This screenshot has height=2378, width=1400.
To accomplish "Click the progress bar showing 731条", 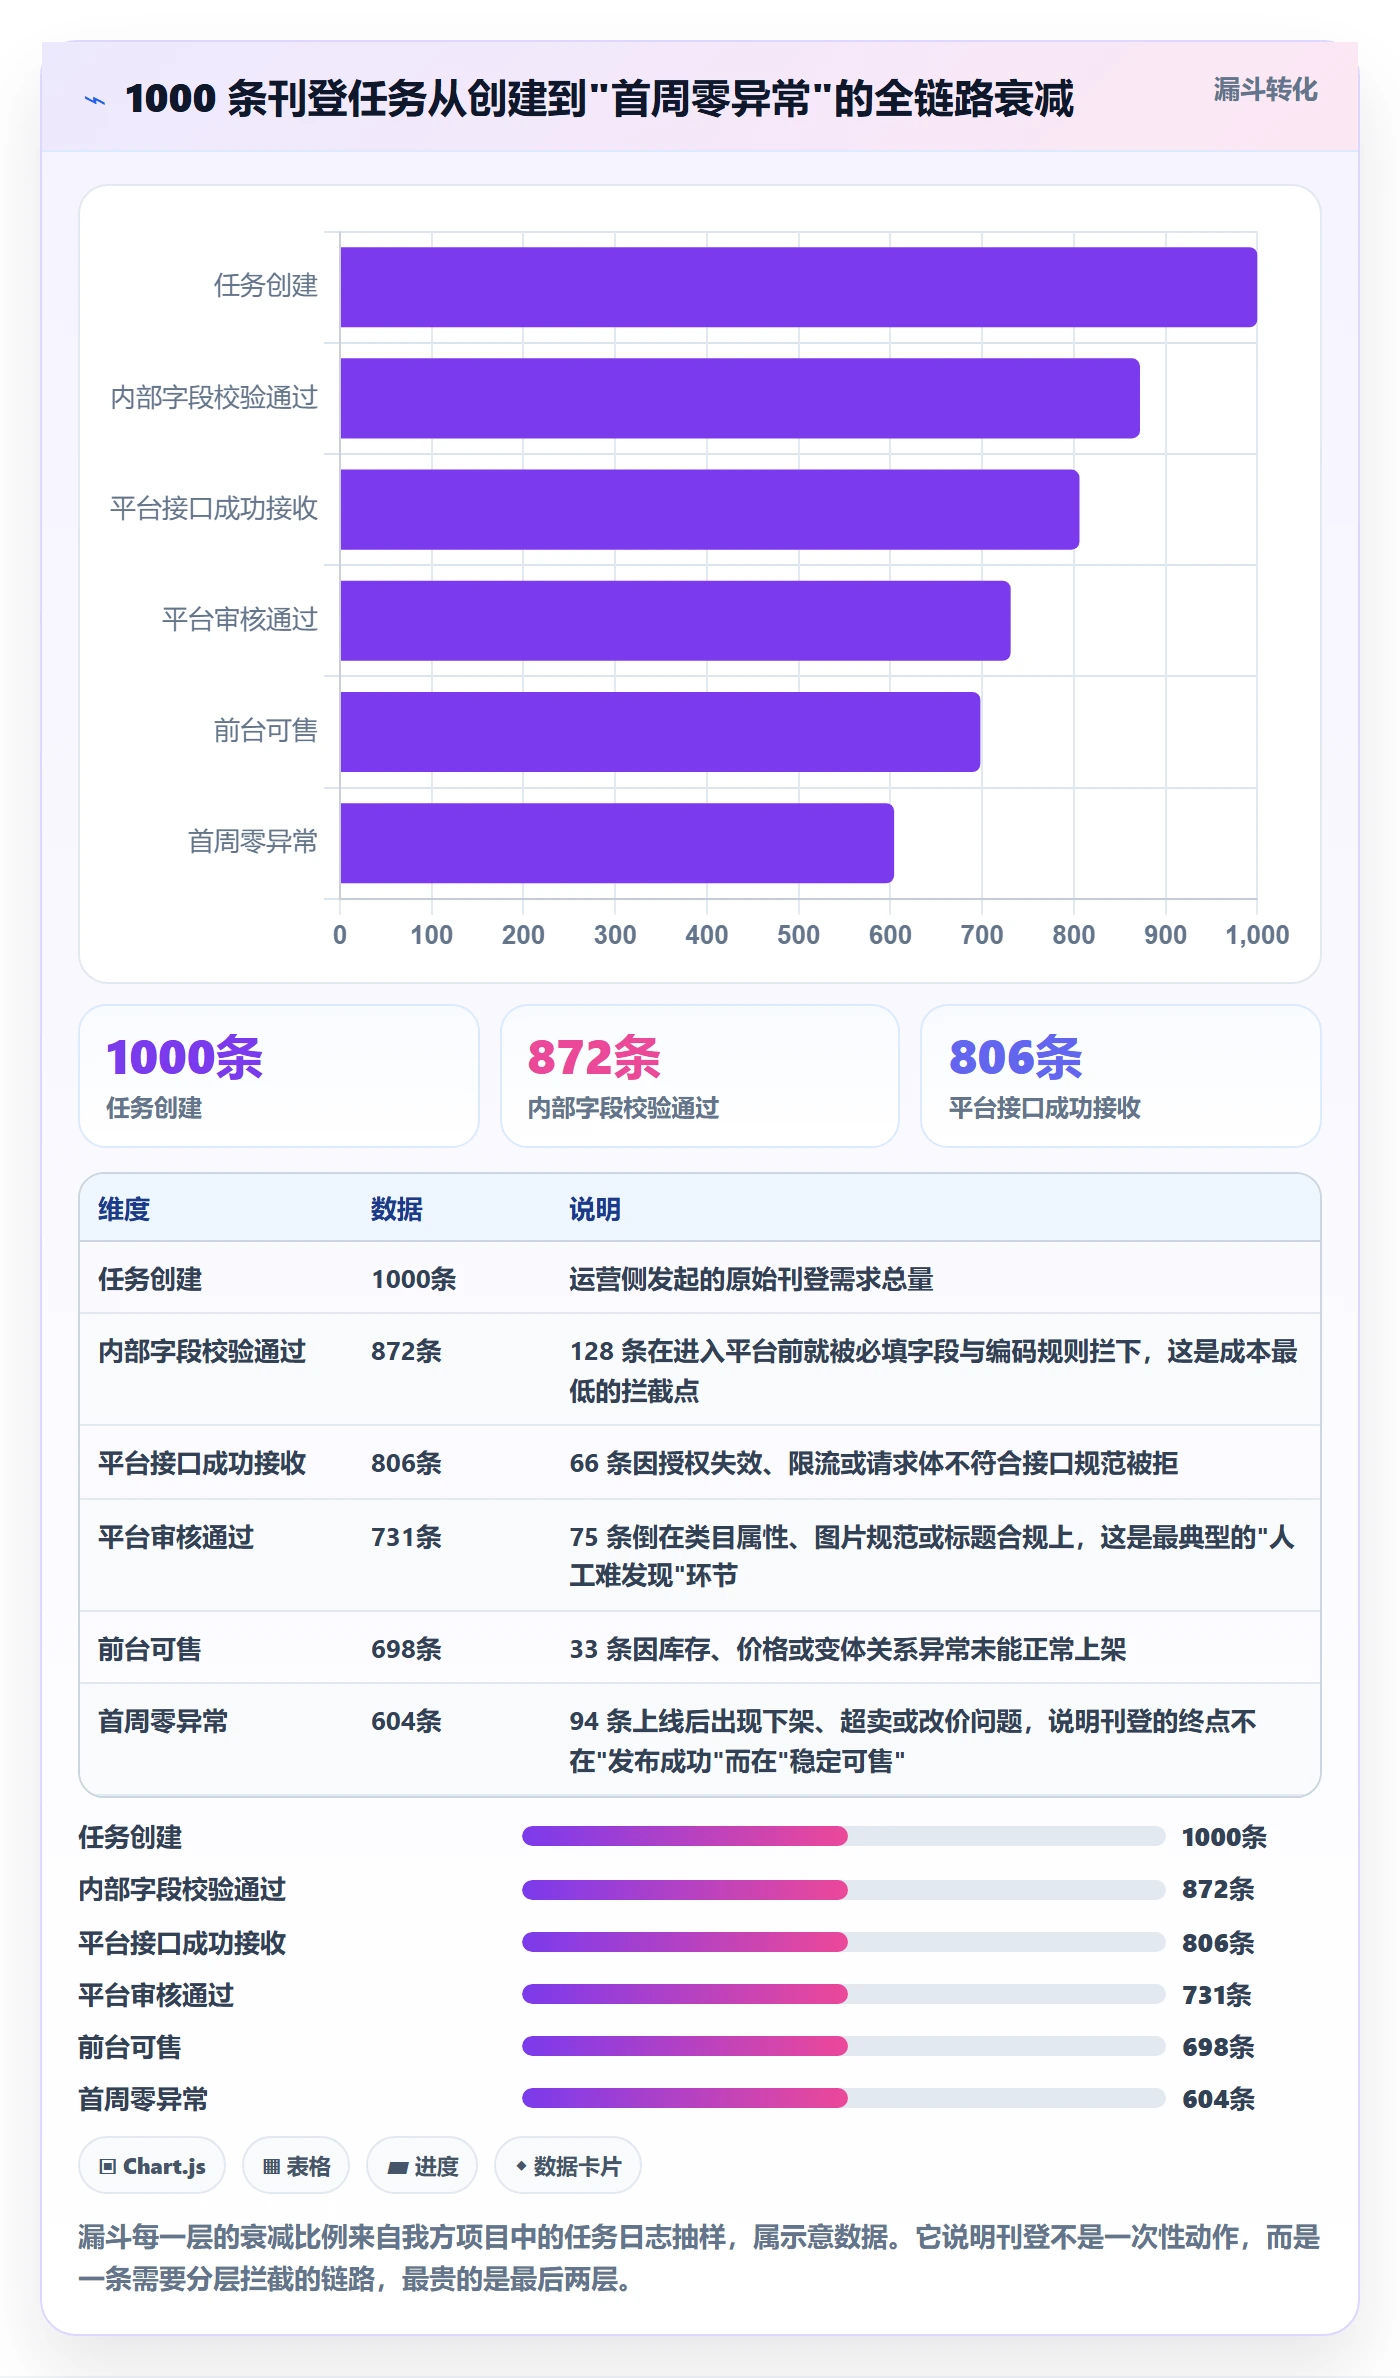I will pyautogui.click(x=843, y=1994).
